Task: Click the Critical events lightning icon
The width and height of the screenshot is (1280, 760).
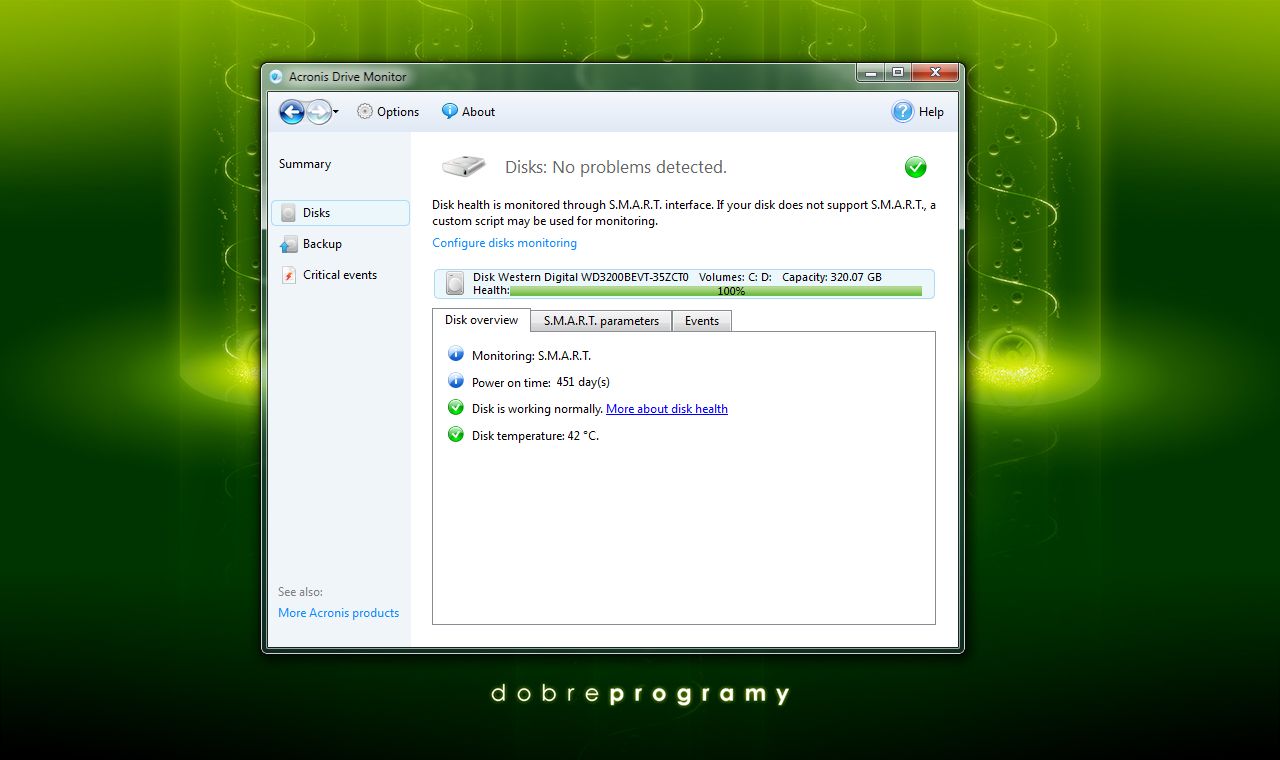Action: pyautogui.click(x=289, y=275)
